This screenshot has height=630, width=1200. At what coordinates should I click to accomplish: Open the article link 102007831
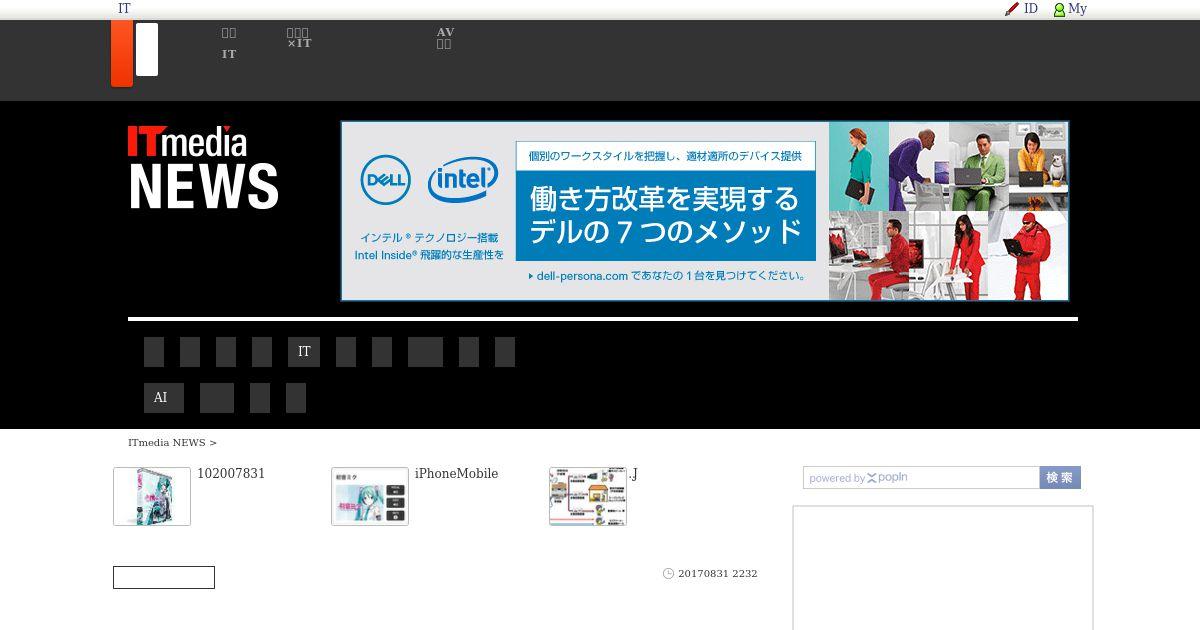231,474
